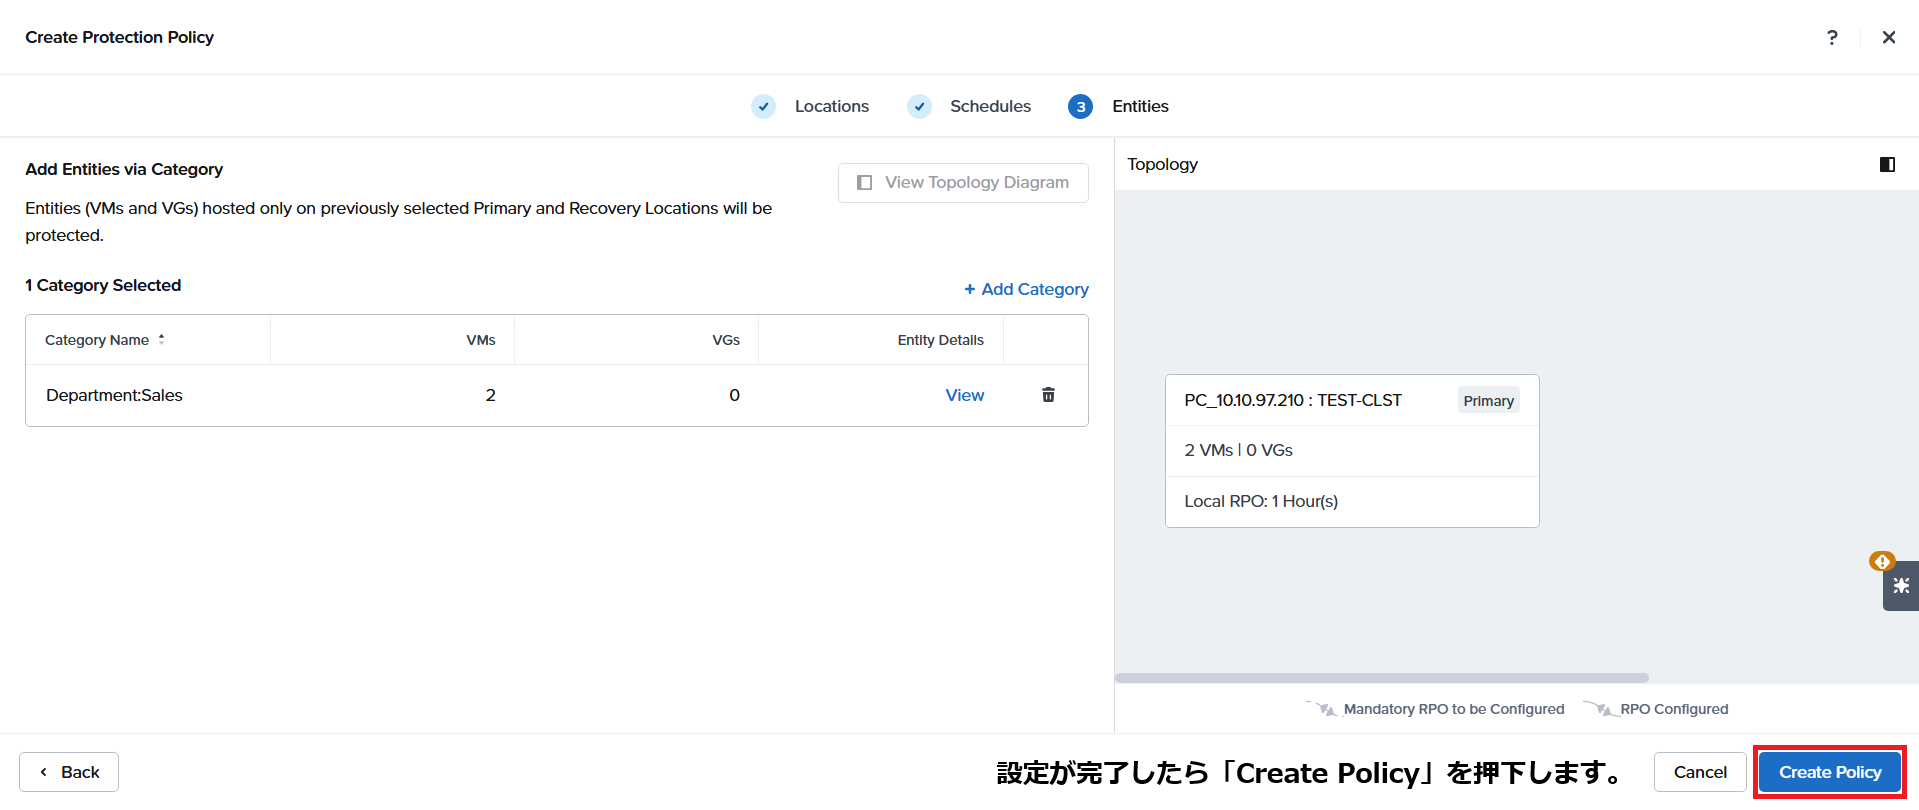The image size is (1919, 810).
Task: Open the help question mark icon
Action: [1832, 37]
